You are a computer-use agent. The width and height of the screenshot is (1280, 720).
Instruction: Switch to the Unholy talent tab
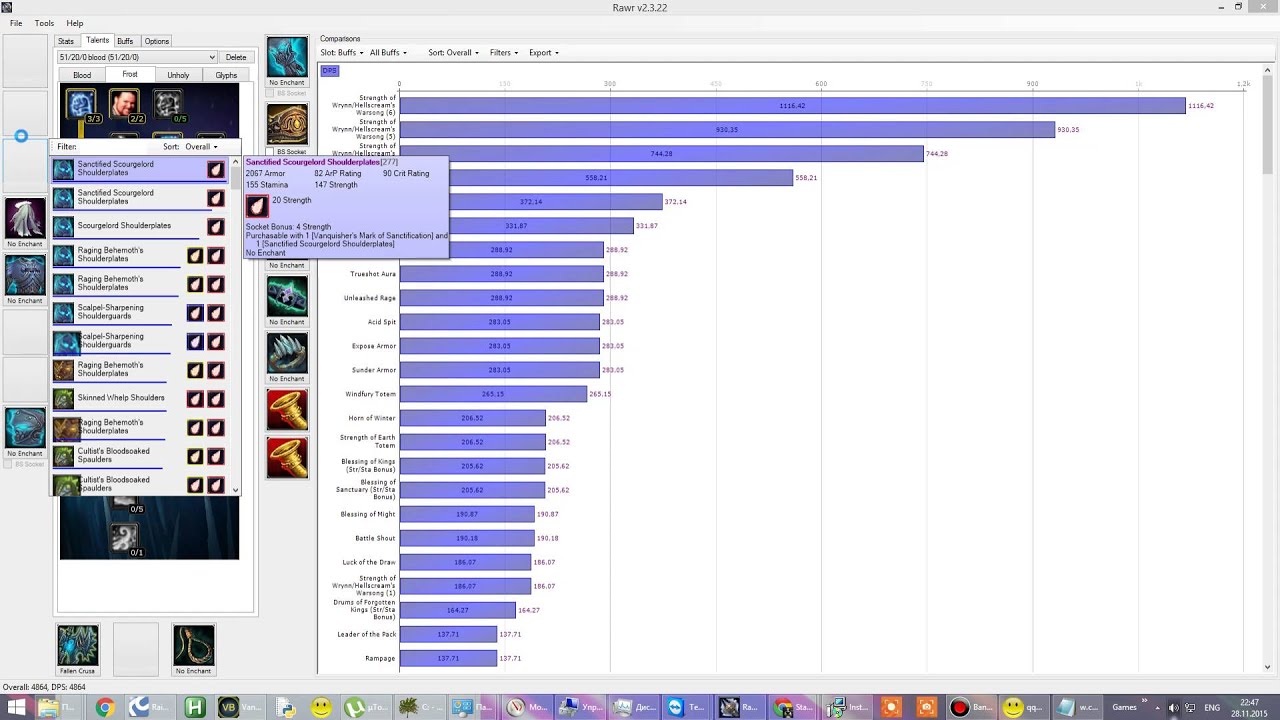178,75
